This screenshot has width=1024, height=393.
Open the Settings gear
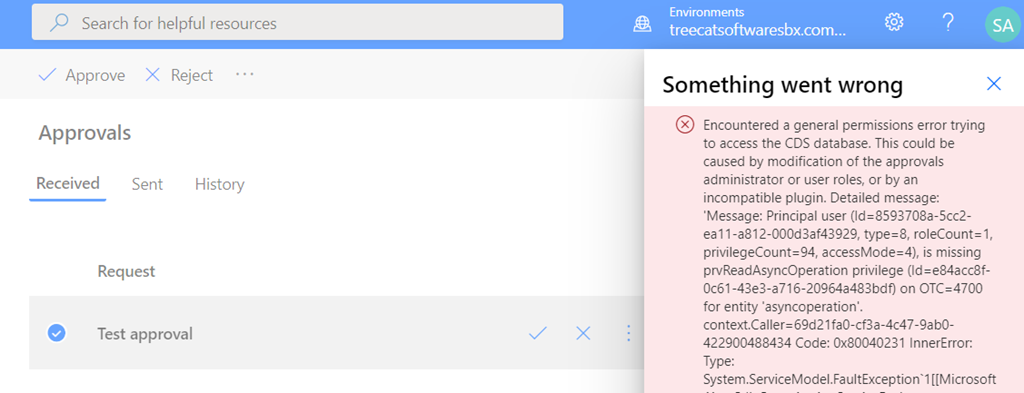click(893, 22)
